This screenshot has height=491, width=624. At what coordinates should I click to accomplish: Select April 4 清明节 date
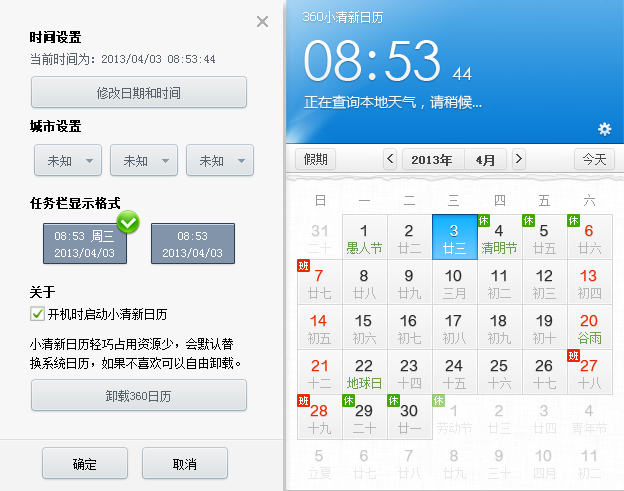pyautogui.click(x=499, y=237)
